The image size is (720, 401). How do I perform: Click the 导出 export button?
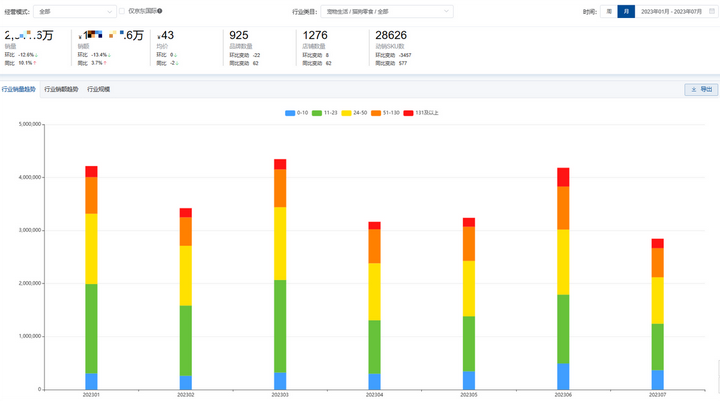[x=701, y=89]
